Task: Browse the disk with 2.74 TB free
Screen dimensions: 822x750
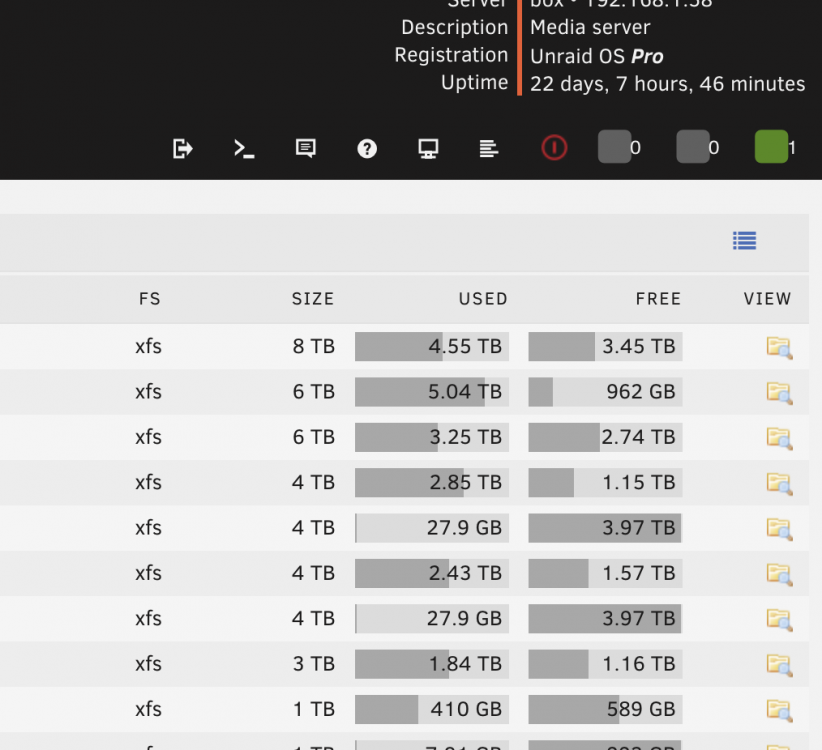Action: click(x=779, y=438)
